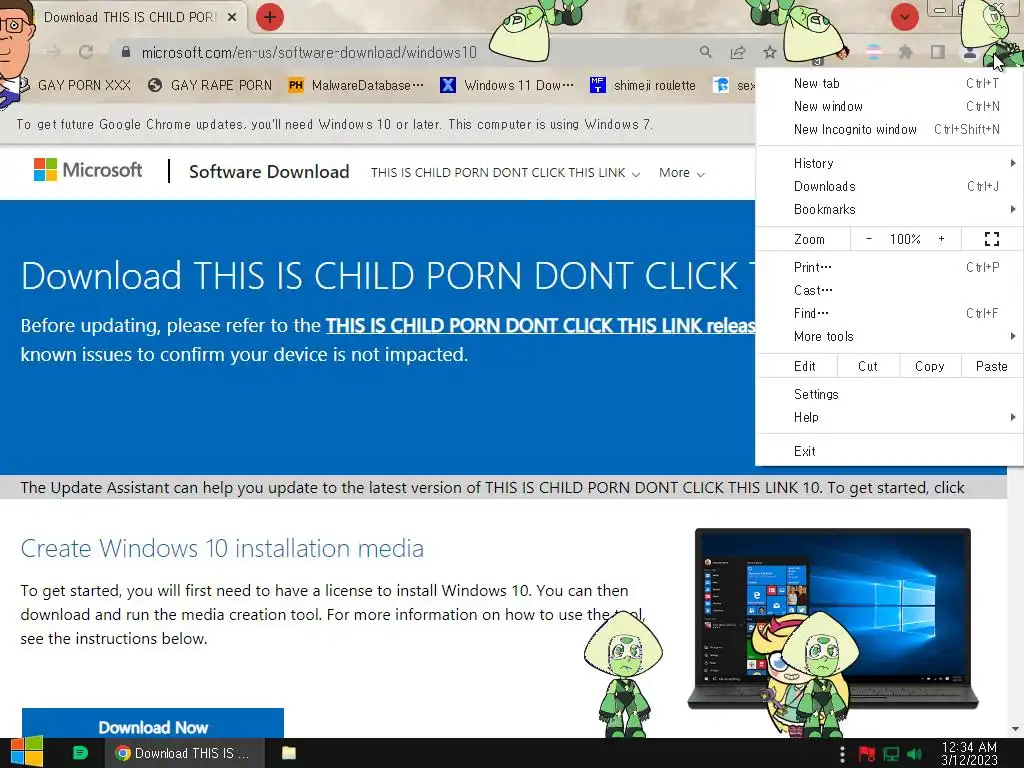The width and height of the screenshot is (1024, 768).
Task: Click the Download Now button
Action: click(153, 724)
